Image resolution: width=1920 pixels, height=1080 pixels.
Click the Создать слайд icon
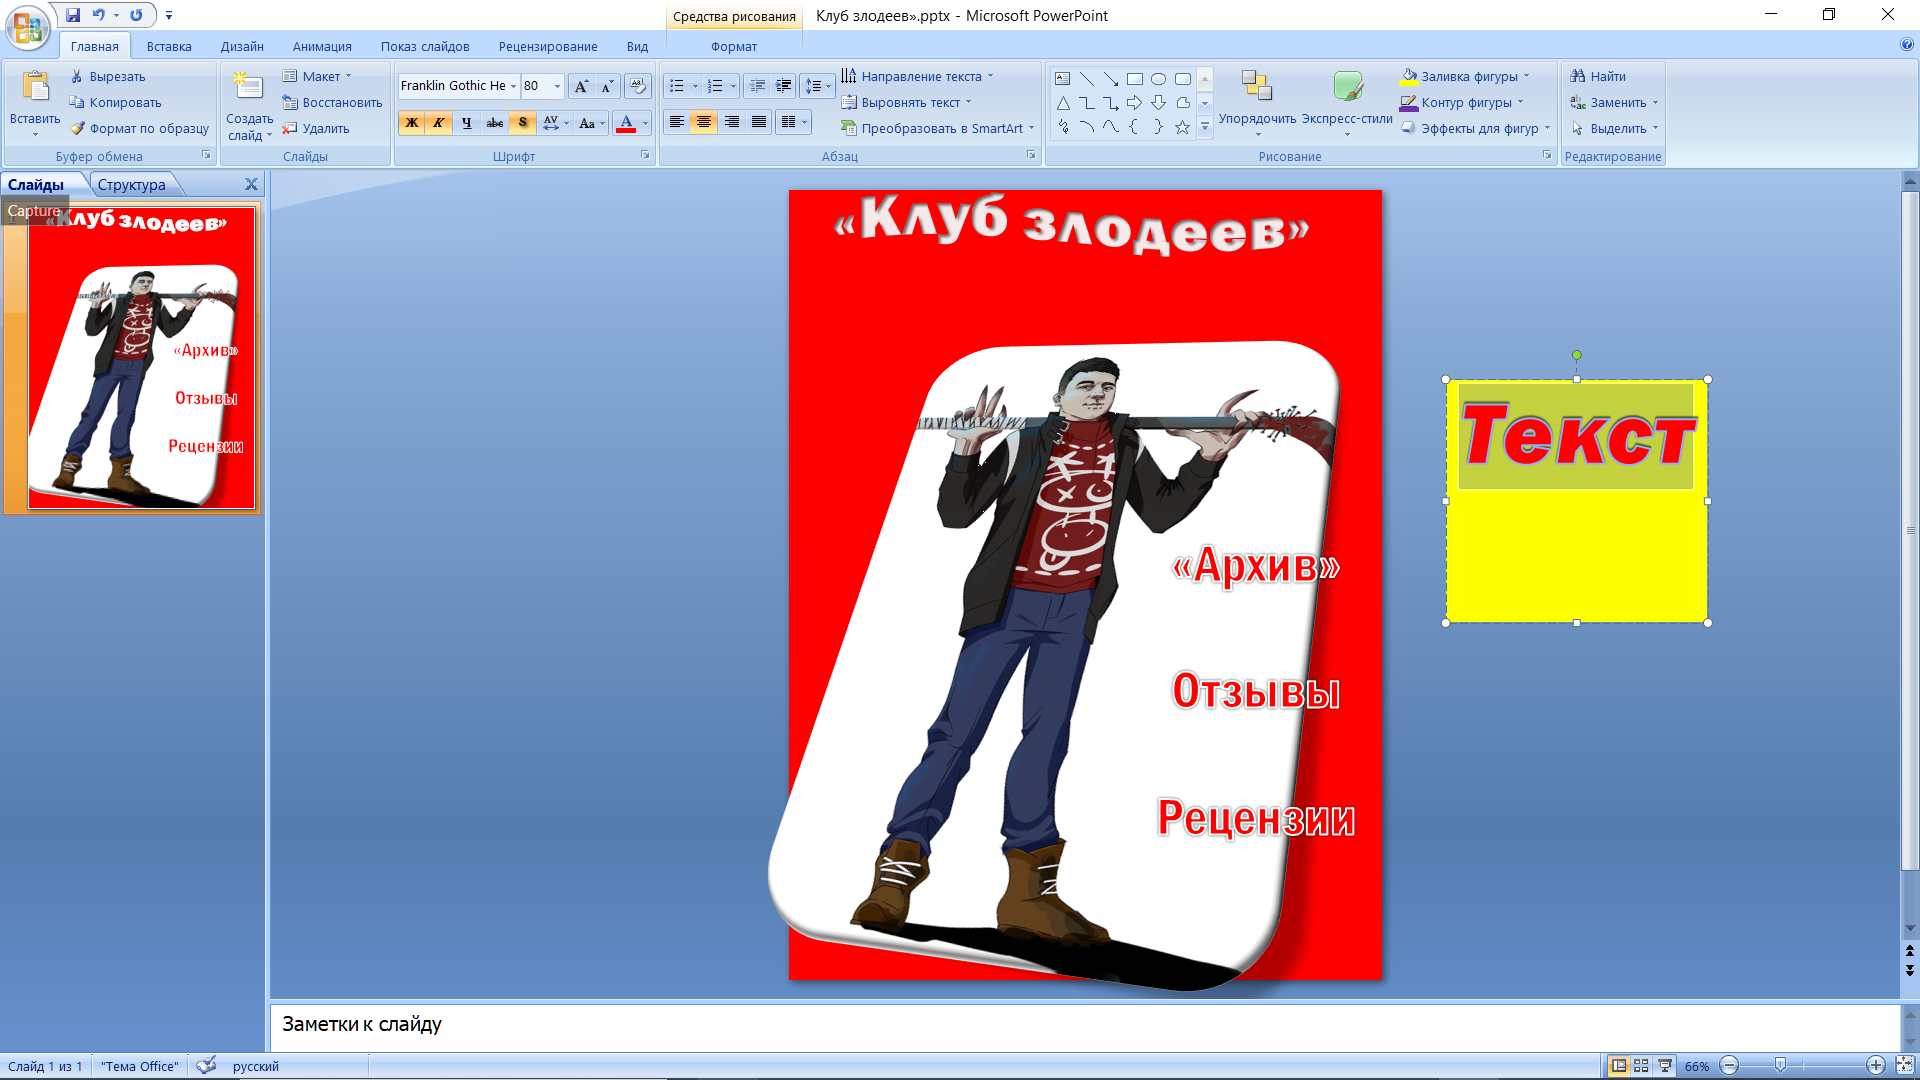click(x=248, y=87)
